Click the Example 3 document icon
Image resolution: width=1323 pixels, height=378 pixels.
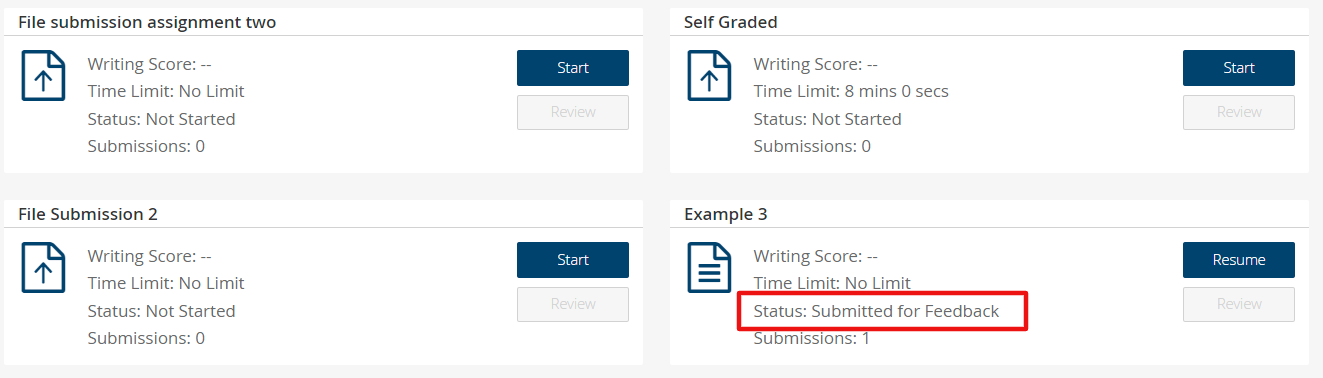click(x=709, y=269)
